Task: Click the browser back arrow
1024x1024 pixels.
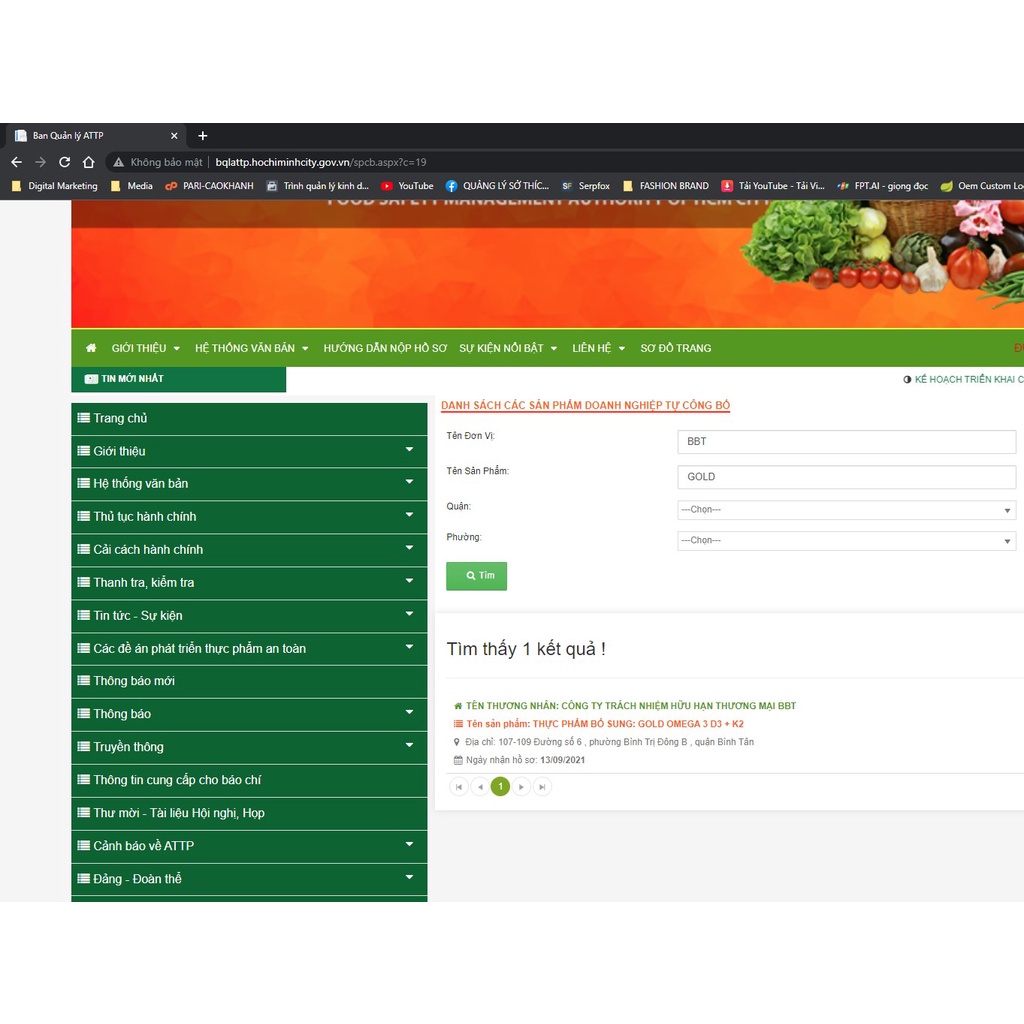Action: [16, 162]
